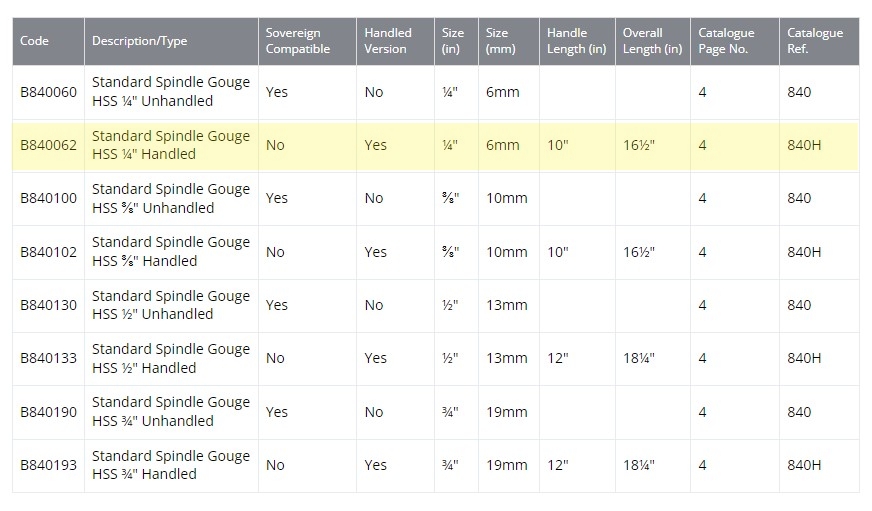Click the Catalogue Page No. header
872x511 pixels.
pos(726,41)
